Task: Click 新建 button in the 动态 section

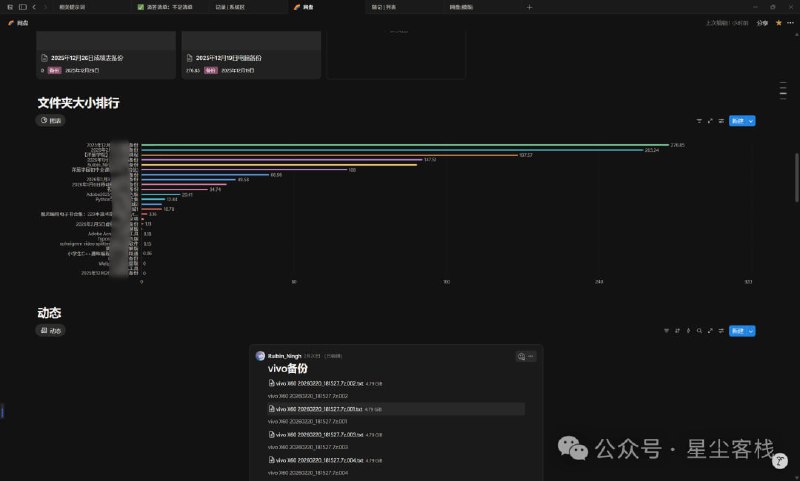Action: [736, 330]
